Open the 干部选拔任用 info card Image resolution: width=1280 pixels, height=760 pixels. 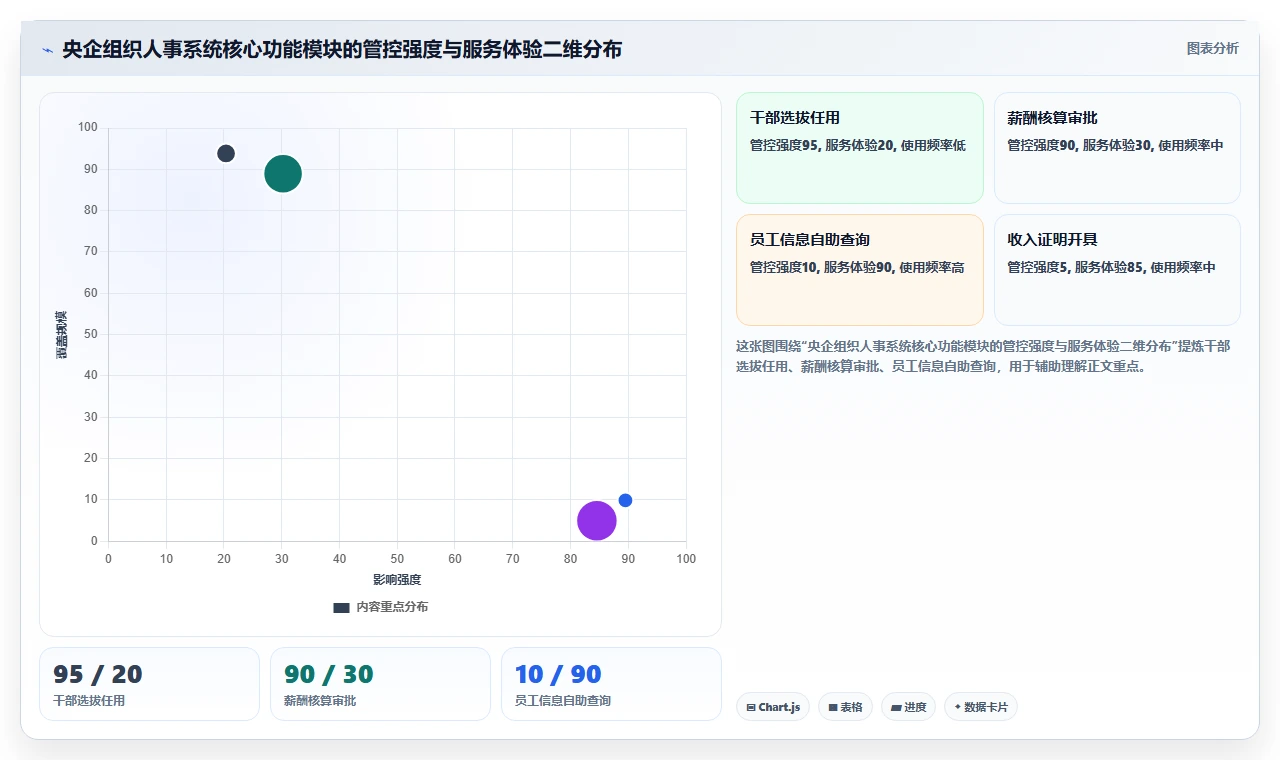pos(860,148)
